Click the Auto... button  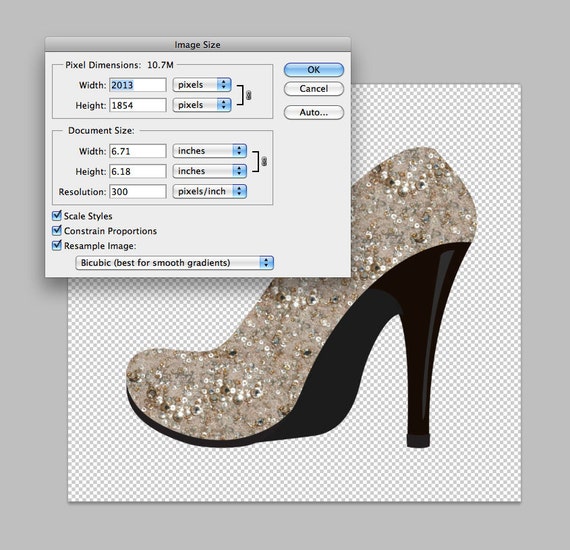(314, 112)
